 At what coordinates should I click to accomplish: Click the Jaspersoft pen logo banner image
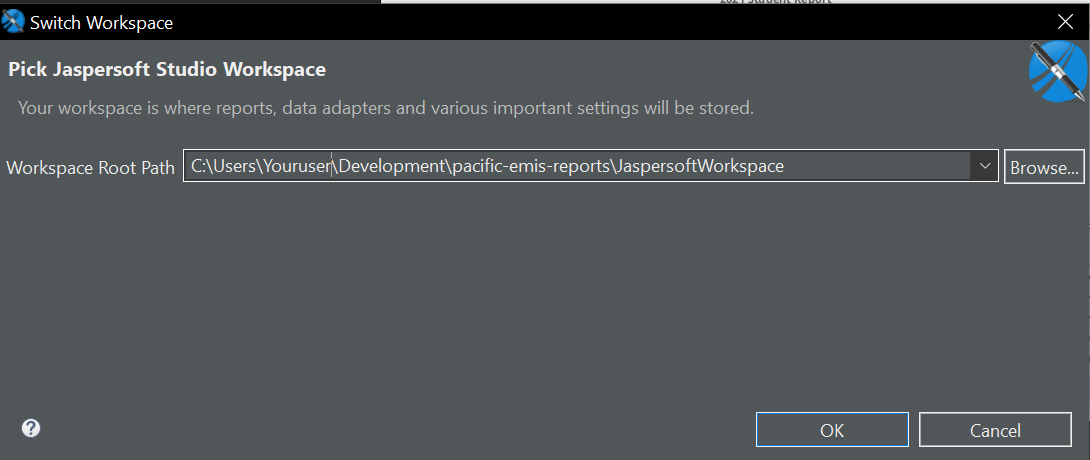coord(1058,72)
